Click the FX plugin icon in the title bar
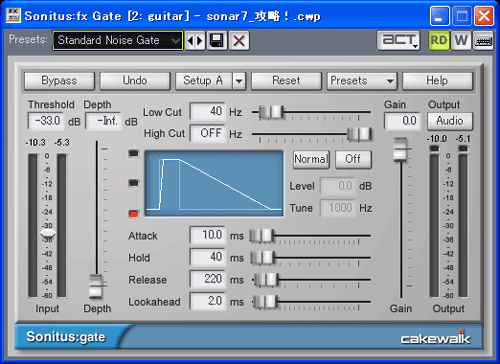The height and width of the screenshot is (364, 500). 13,16
